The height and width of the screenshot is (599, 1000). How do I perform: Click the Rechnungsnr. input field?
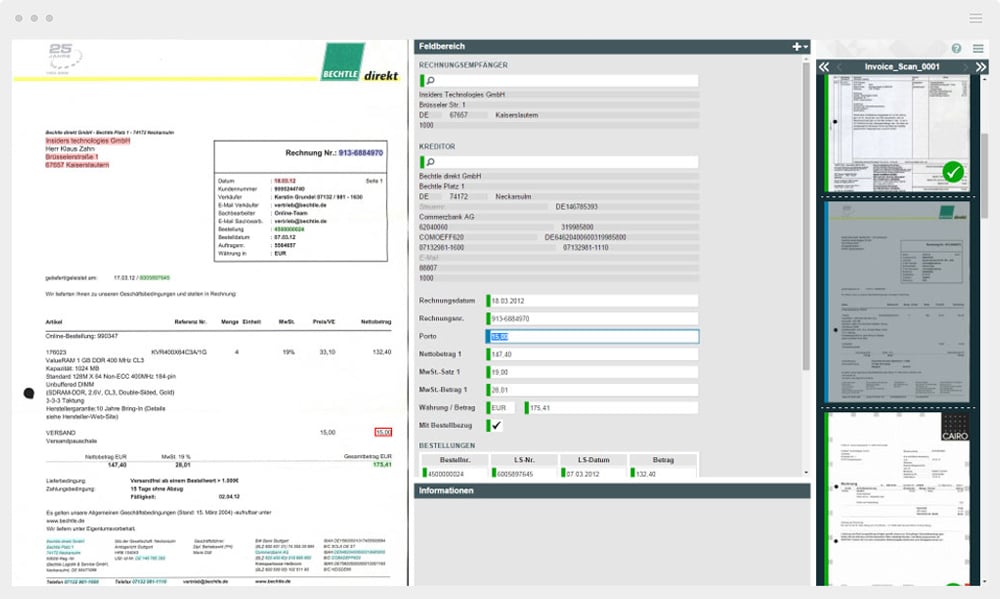[592, 318]
